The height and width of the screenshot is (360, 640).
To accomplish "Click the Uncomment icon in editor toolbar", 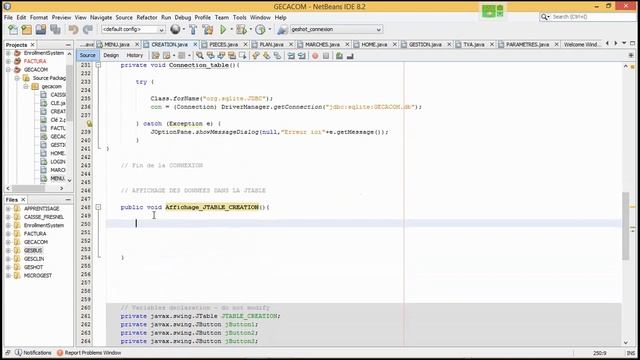I will click(x=350, y=56).
